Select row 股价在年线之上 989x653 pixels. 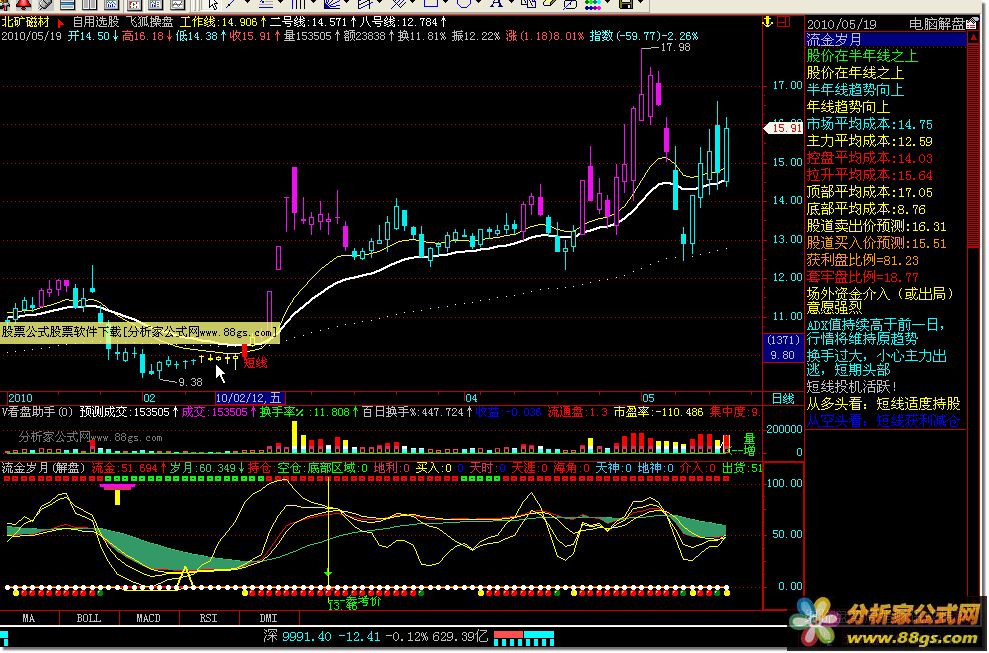pos(855,73)
